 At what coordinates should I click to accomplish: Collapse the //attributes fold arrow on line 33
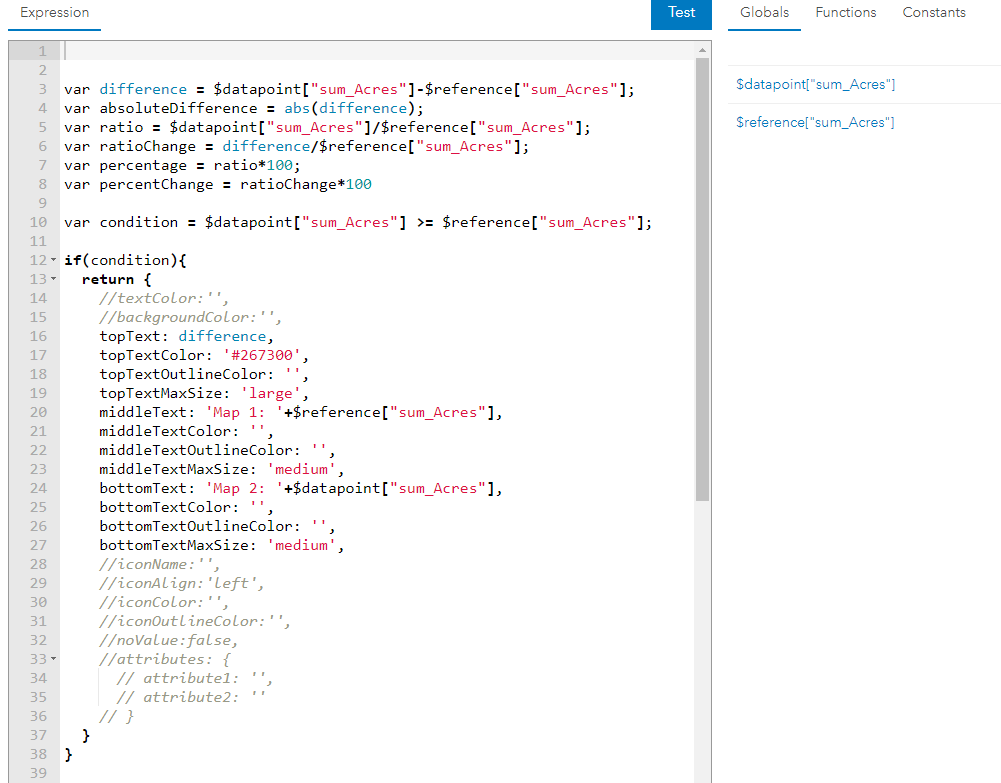click(x=53, y=659)
